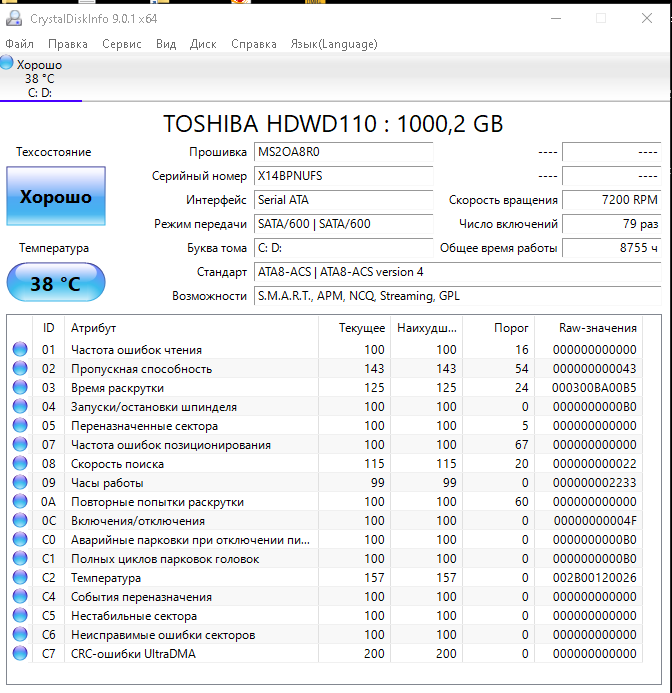Click the status orb for attribute C1
672x693 pixels.
tap(20, 558)
